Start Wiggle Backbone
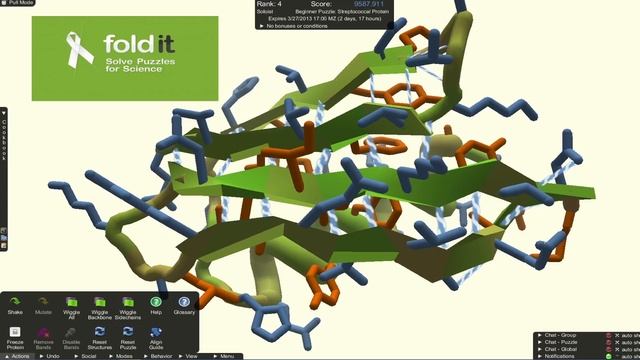This screenshot has width=640, height=360. point(100,308)
